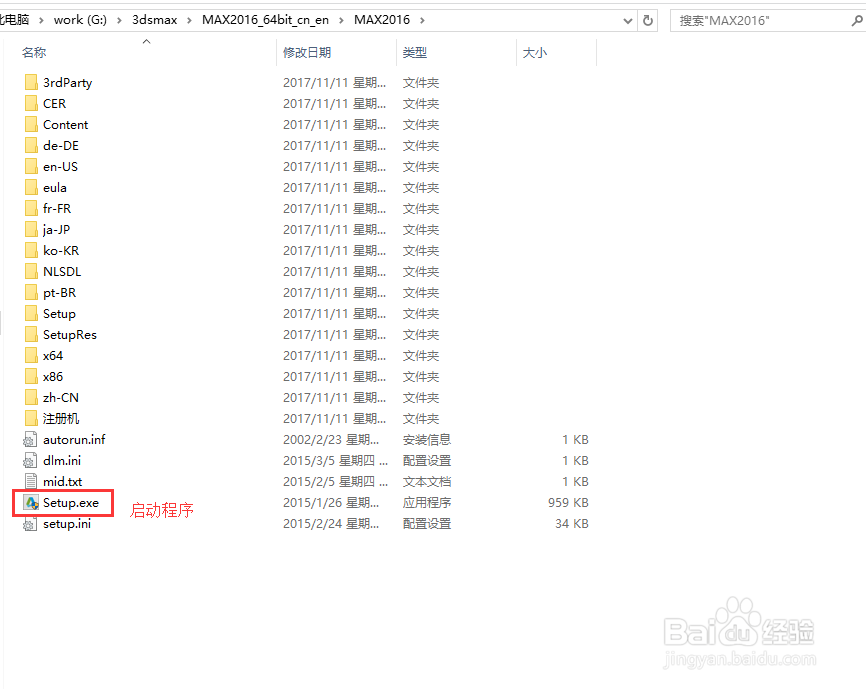Select the pt-BR folder icon
Viewport: 866px width, 689px height.
click(x=31, y=292)
